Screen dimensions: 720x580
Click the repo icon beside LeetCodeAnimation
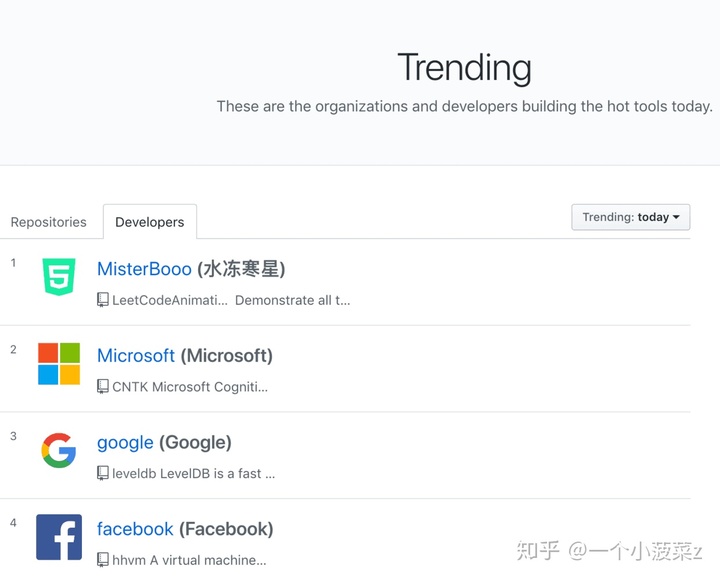click(x=103, y=300)
